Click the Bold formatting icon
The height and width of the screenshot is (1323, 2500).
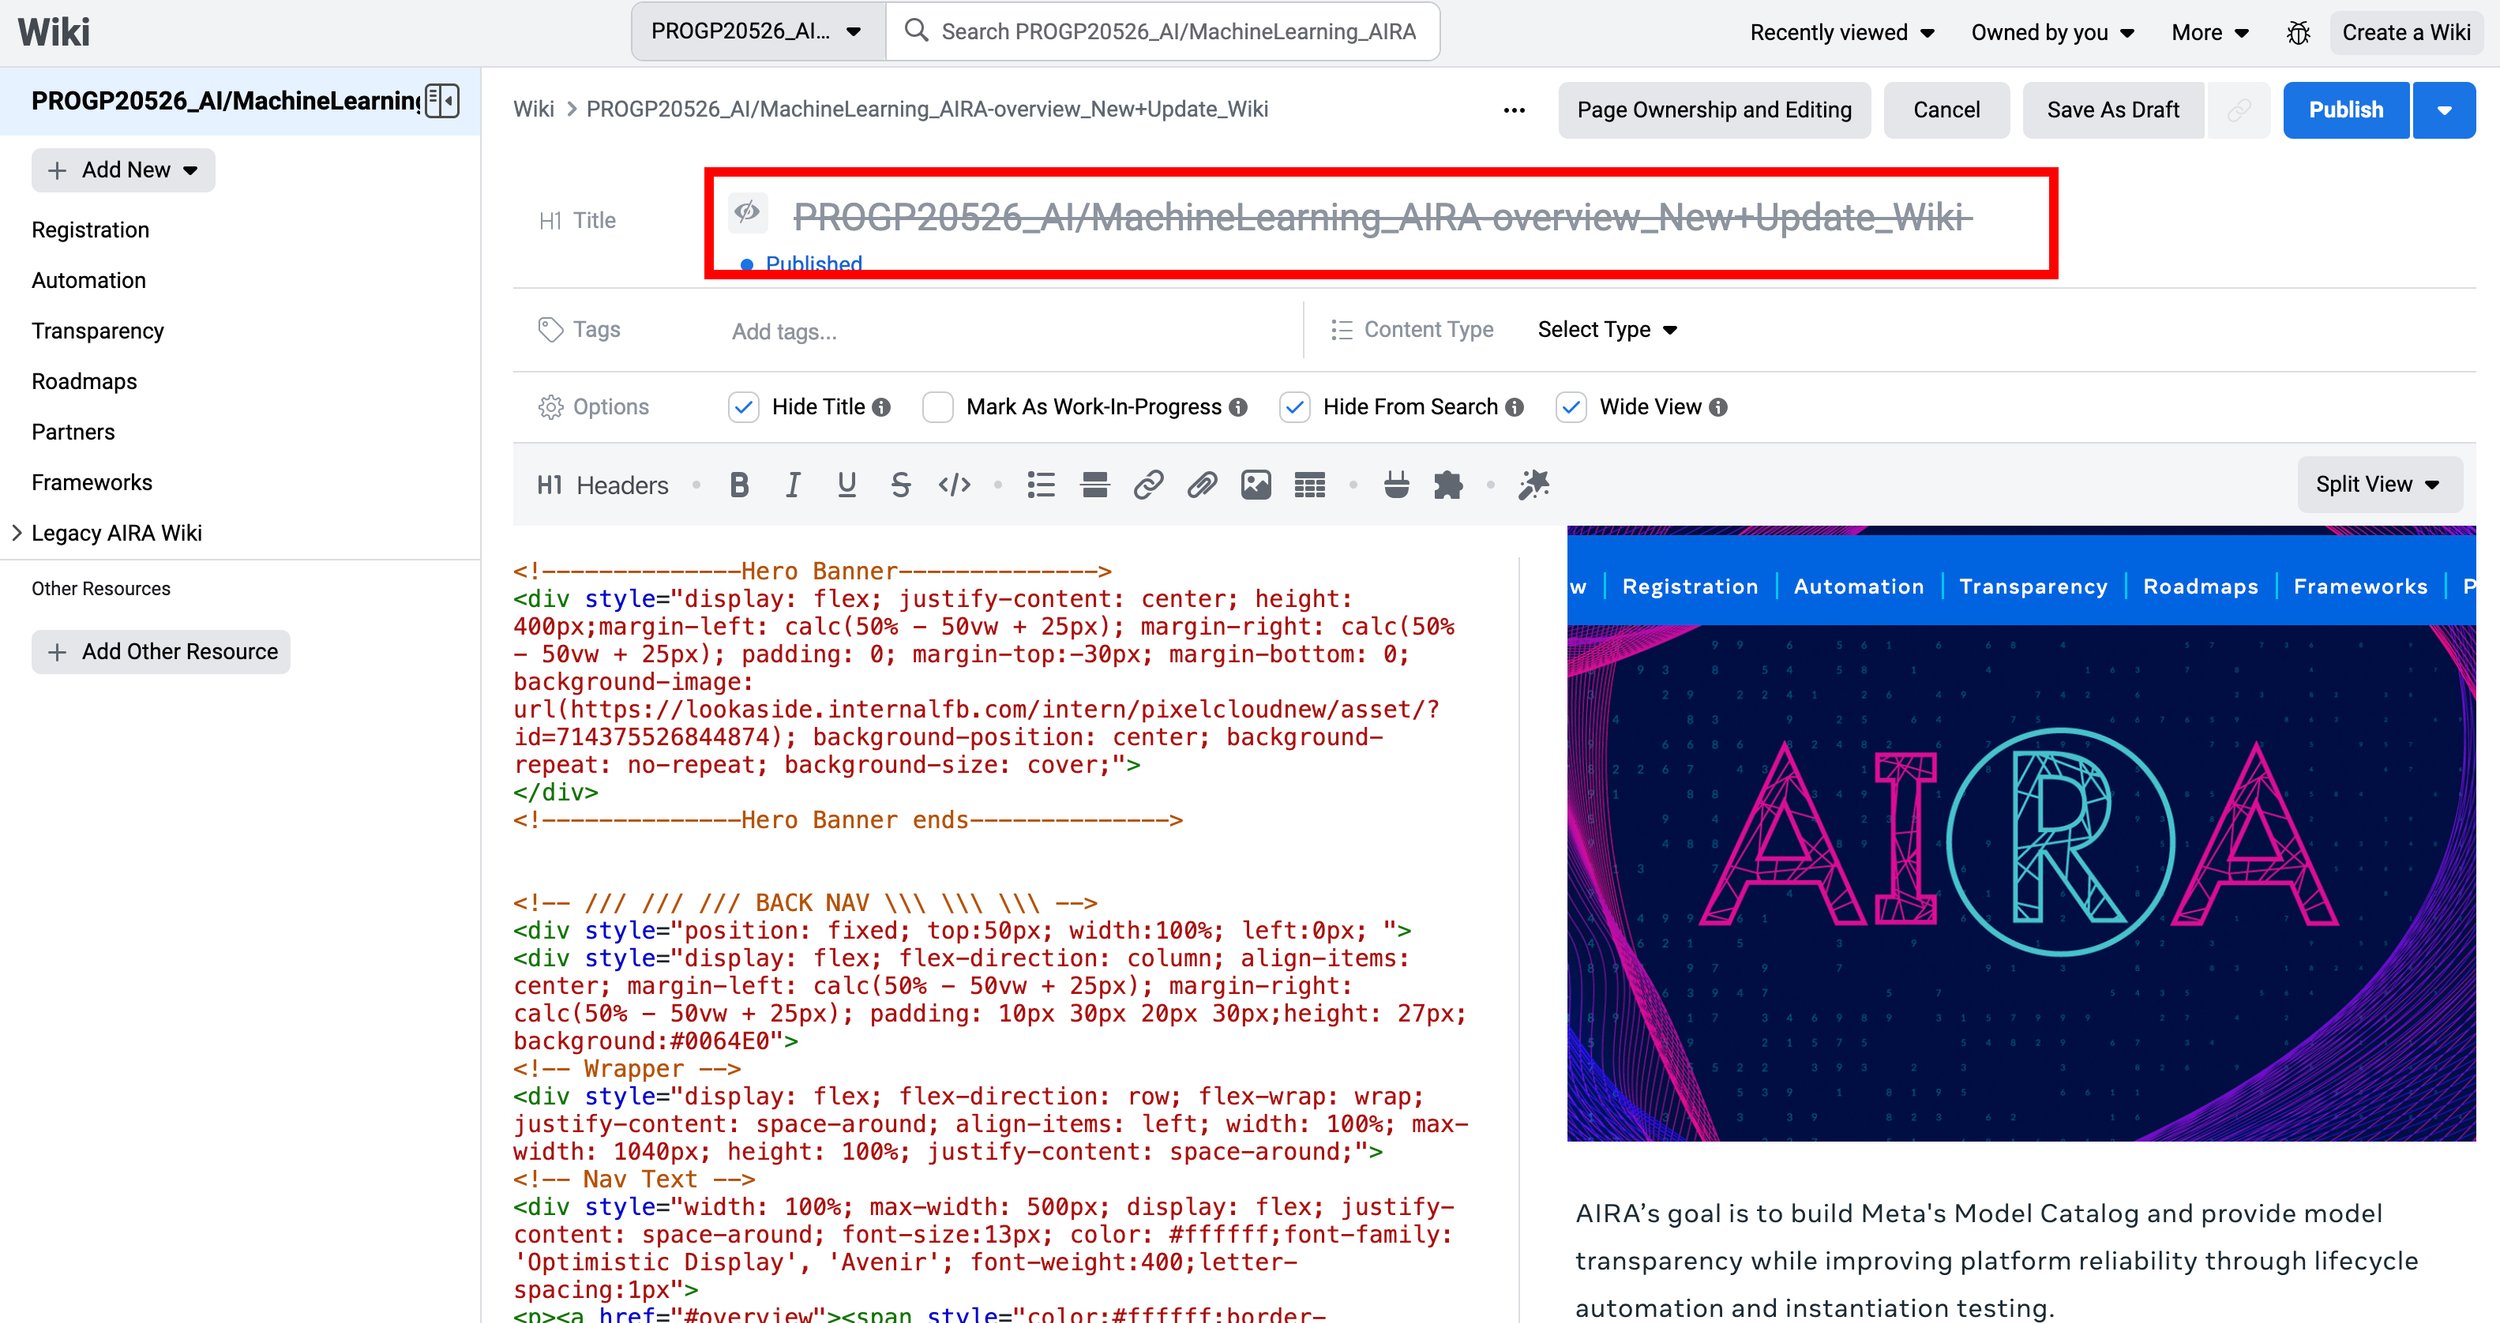pos(739,485)
